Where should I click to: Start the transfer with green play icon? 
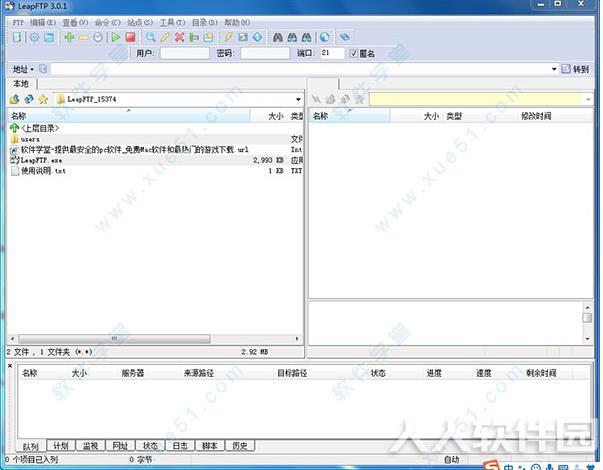116,37
